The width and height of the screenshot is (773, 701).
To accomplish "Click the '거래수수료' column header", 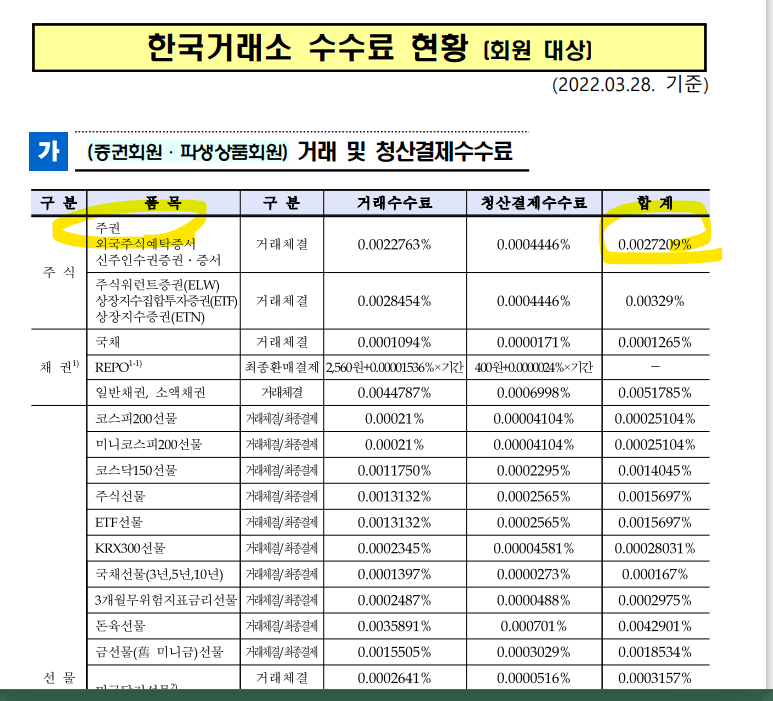I will (x=394, y=203).
